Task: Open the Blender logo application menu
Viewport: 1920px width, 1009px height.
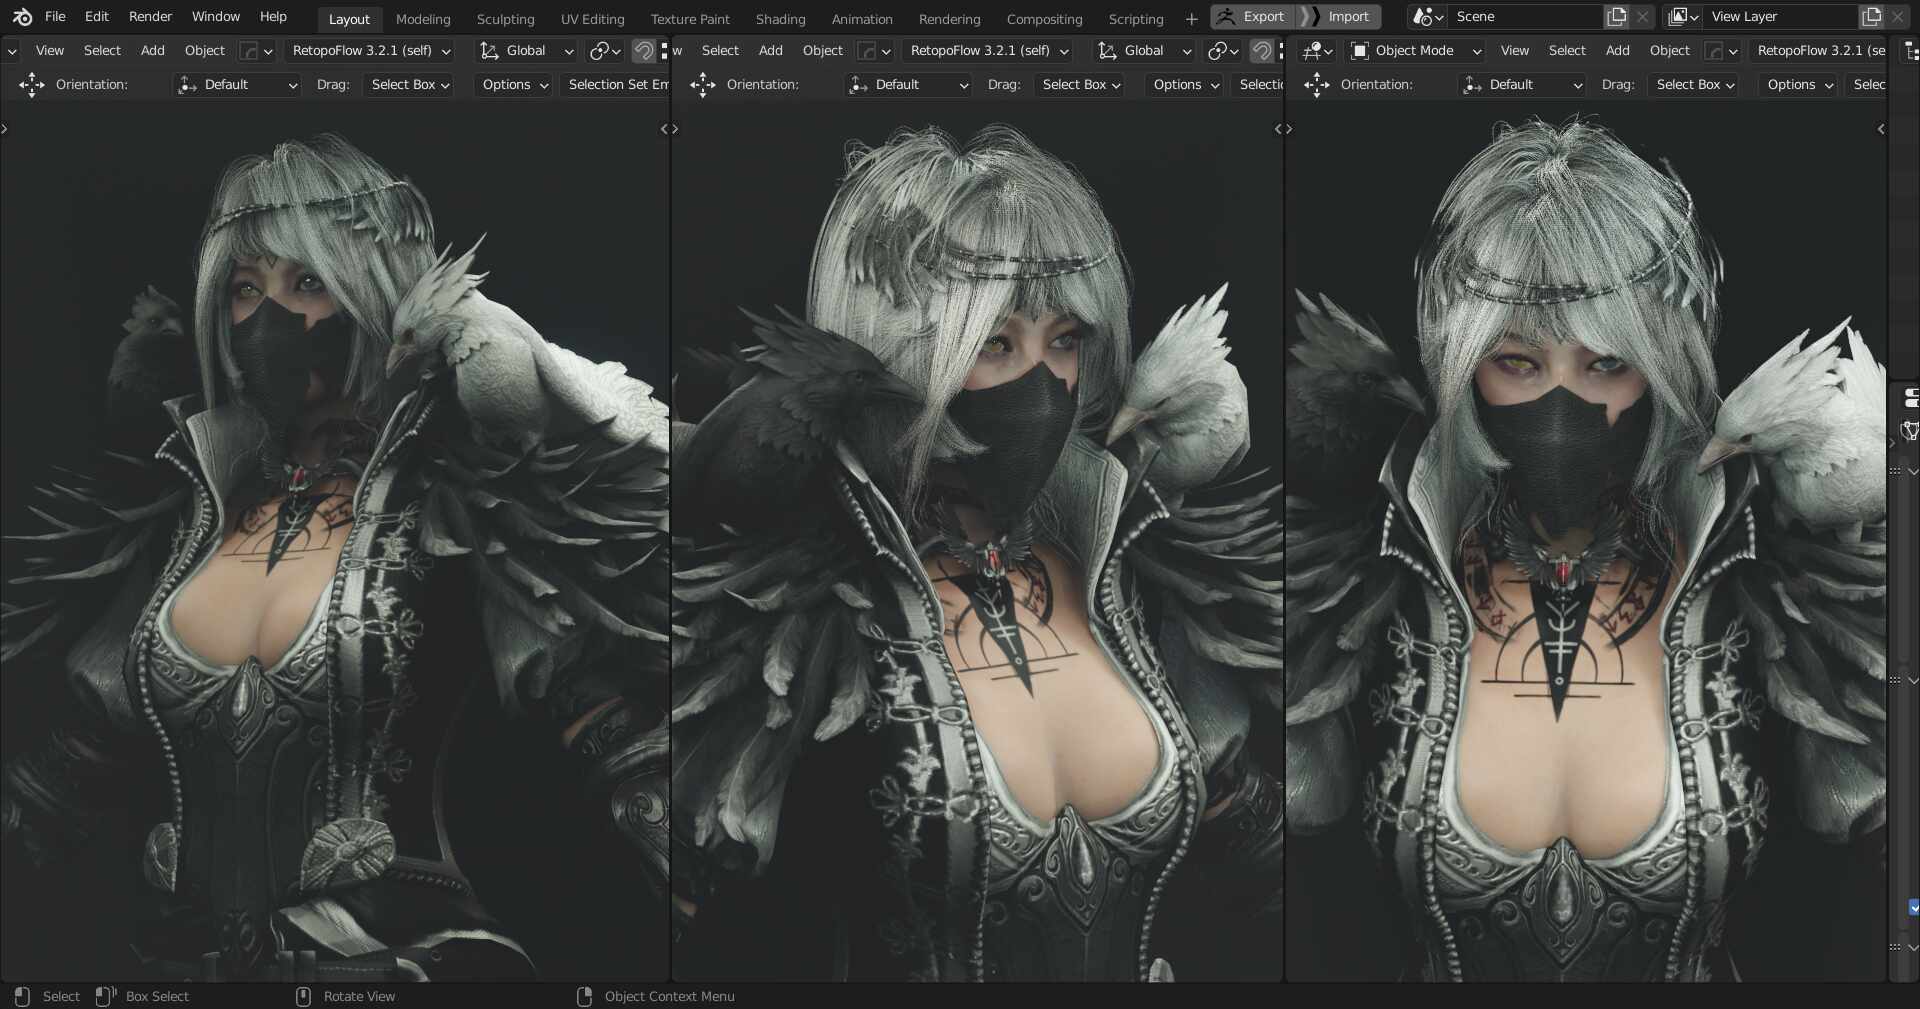Action: click(22, 17)
